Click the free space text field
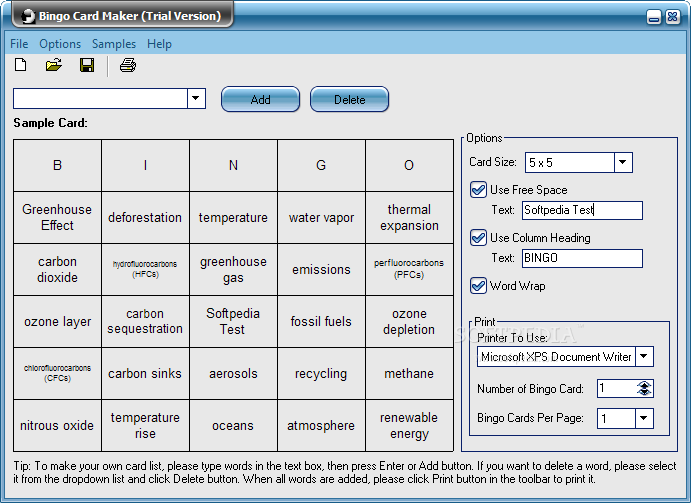The height and width of the screenshot is (503, 691). [x=582, y=210]
